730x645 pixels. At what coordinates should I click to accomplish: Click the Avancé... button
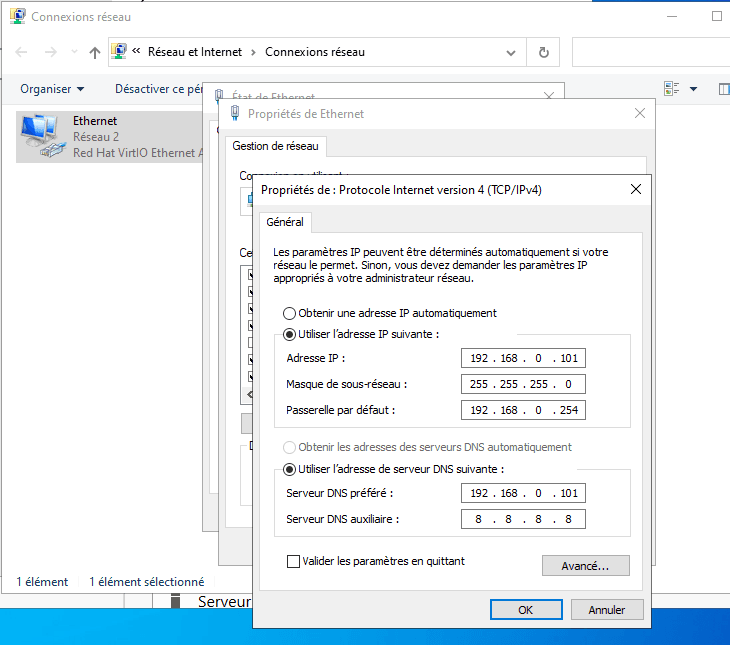click(585, 566)
